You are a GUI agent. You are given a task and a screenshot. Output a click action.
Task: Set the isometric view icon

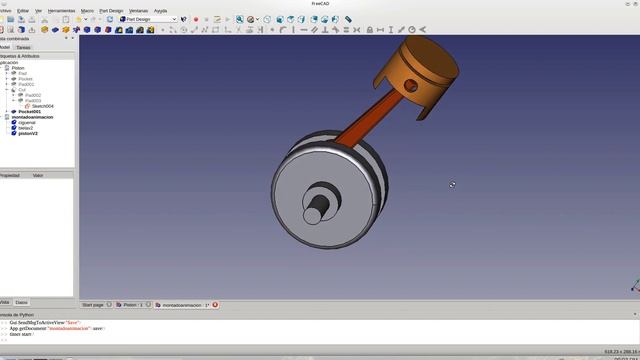pyautogui.click(x=267, y=19)
